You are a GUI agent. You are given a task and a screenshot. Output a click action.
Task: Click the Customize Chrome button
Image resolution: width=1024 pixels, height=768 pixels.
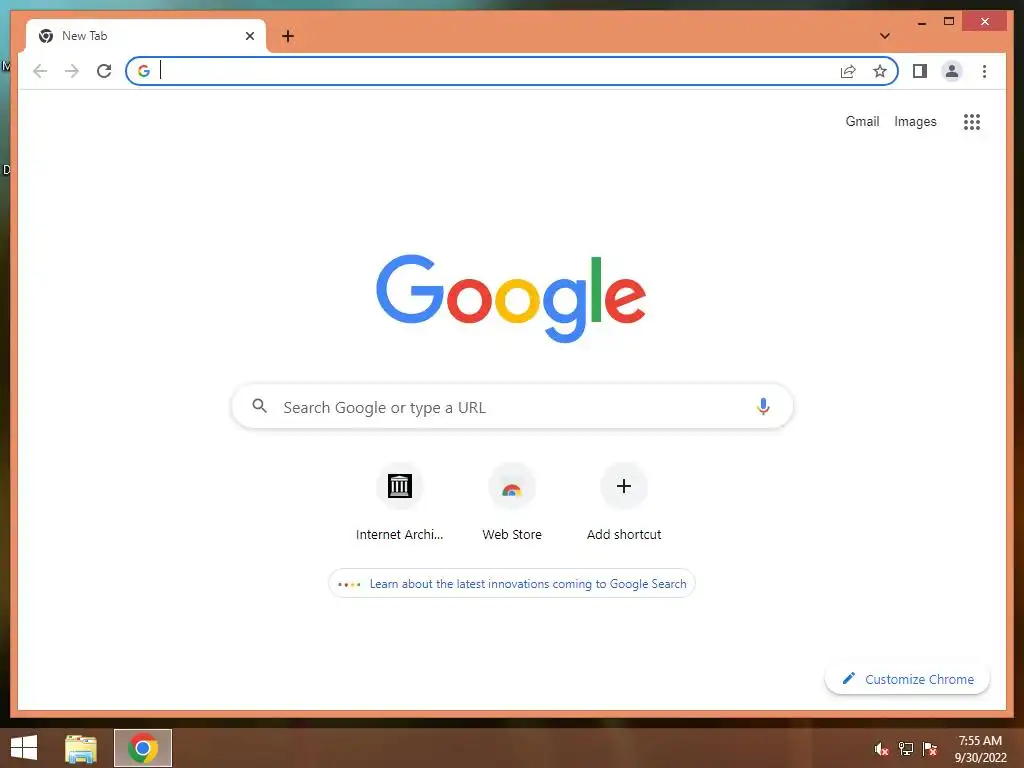(908, 679)
